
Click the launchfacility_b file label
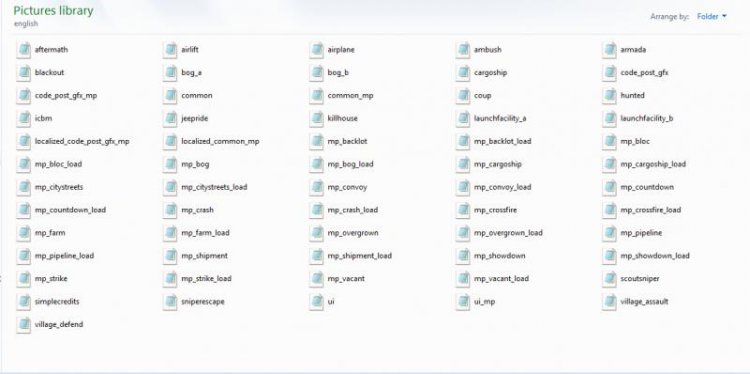(x=647, y=119)
